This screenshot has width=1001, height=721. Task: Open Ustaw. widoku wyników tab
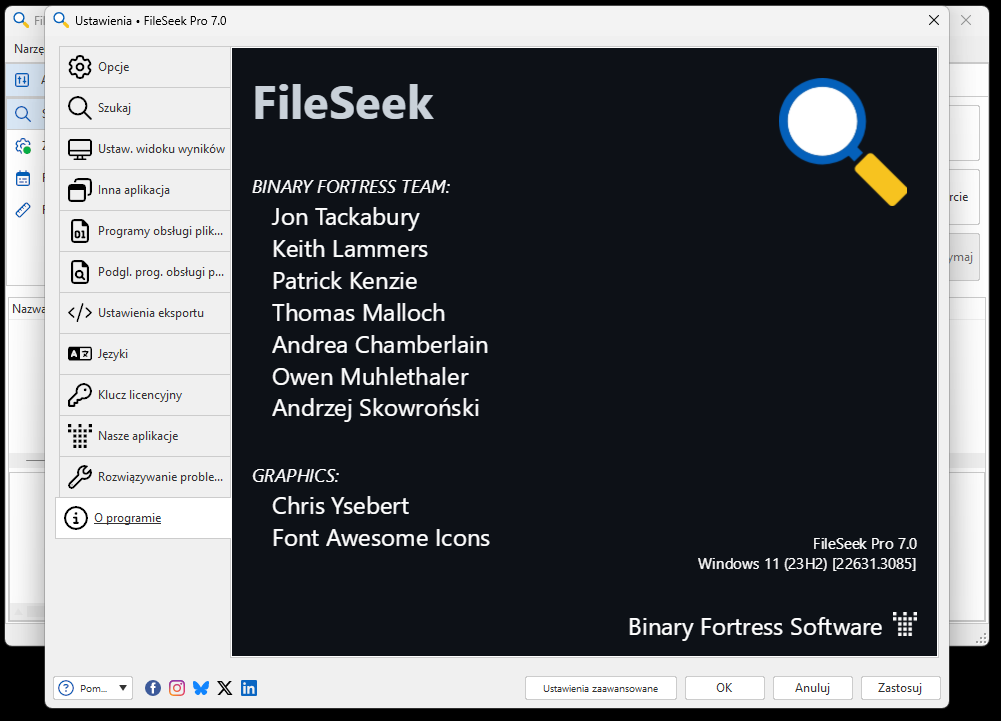[x=145, y=149]
